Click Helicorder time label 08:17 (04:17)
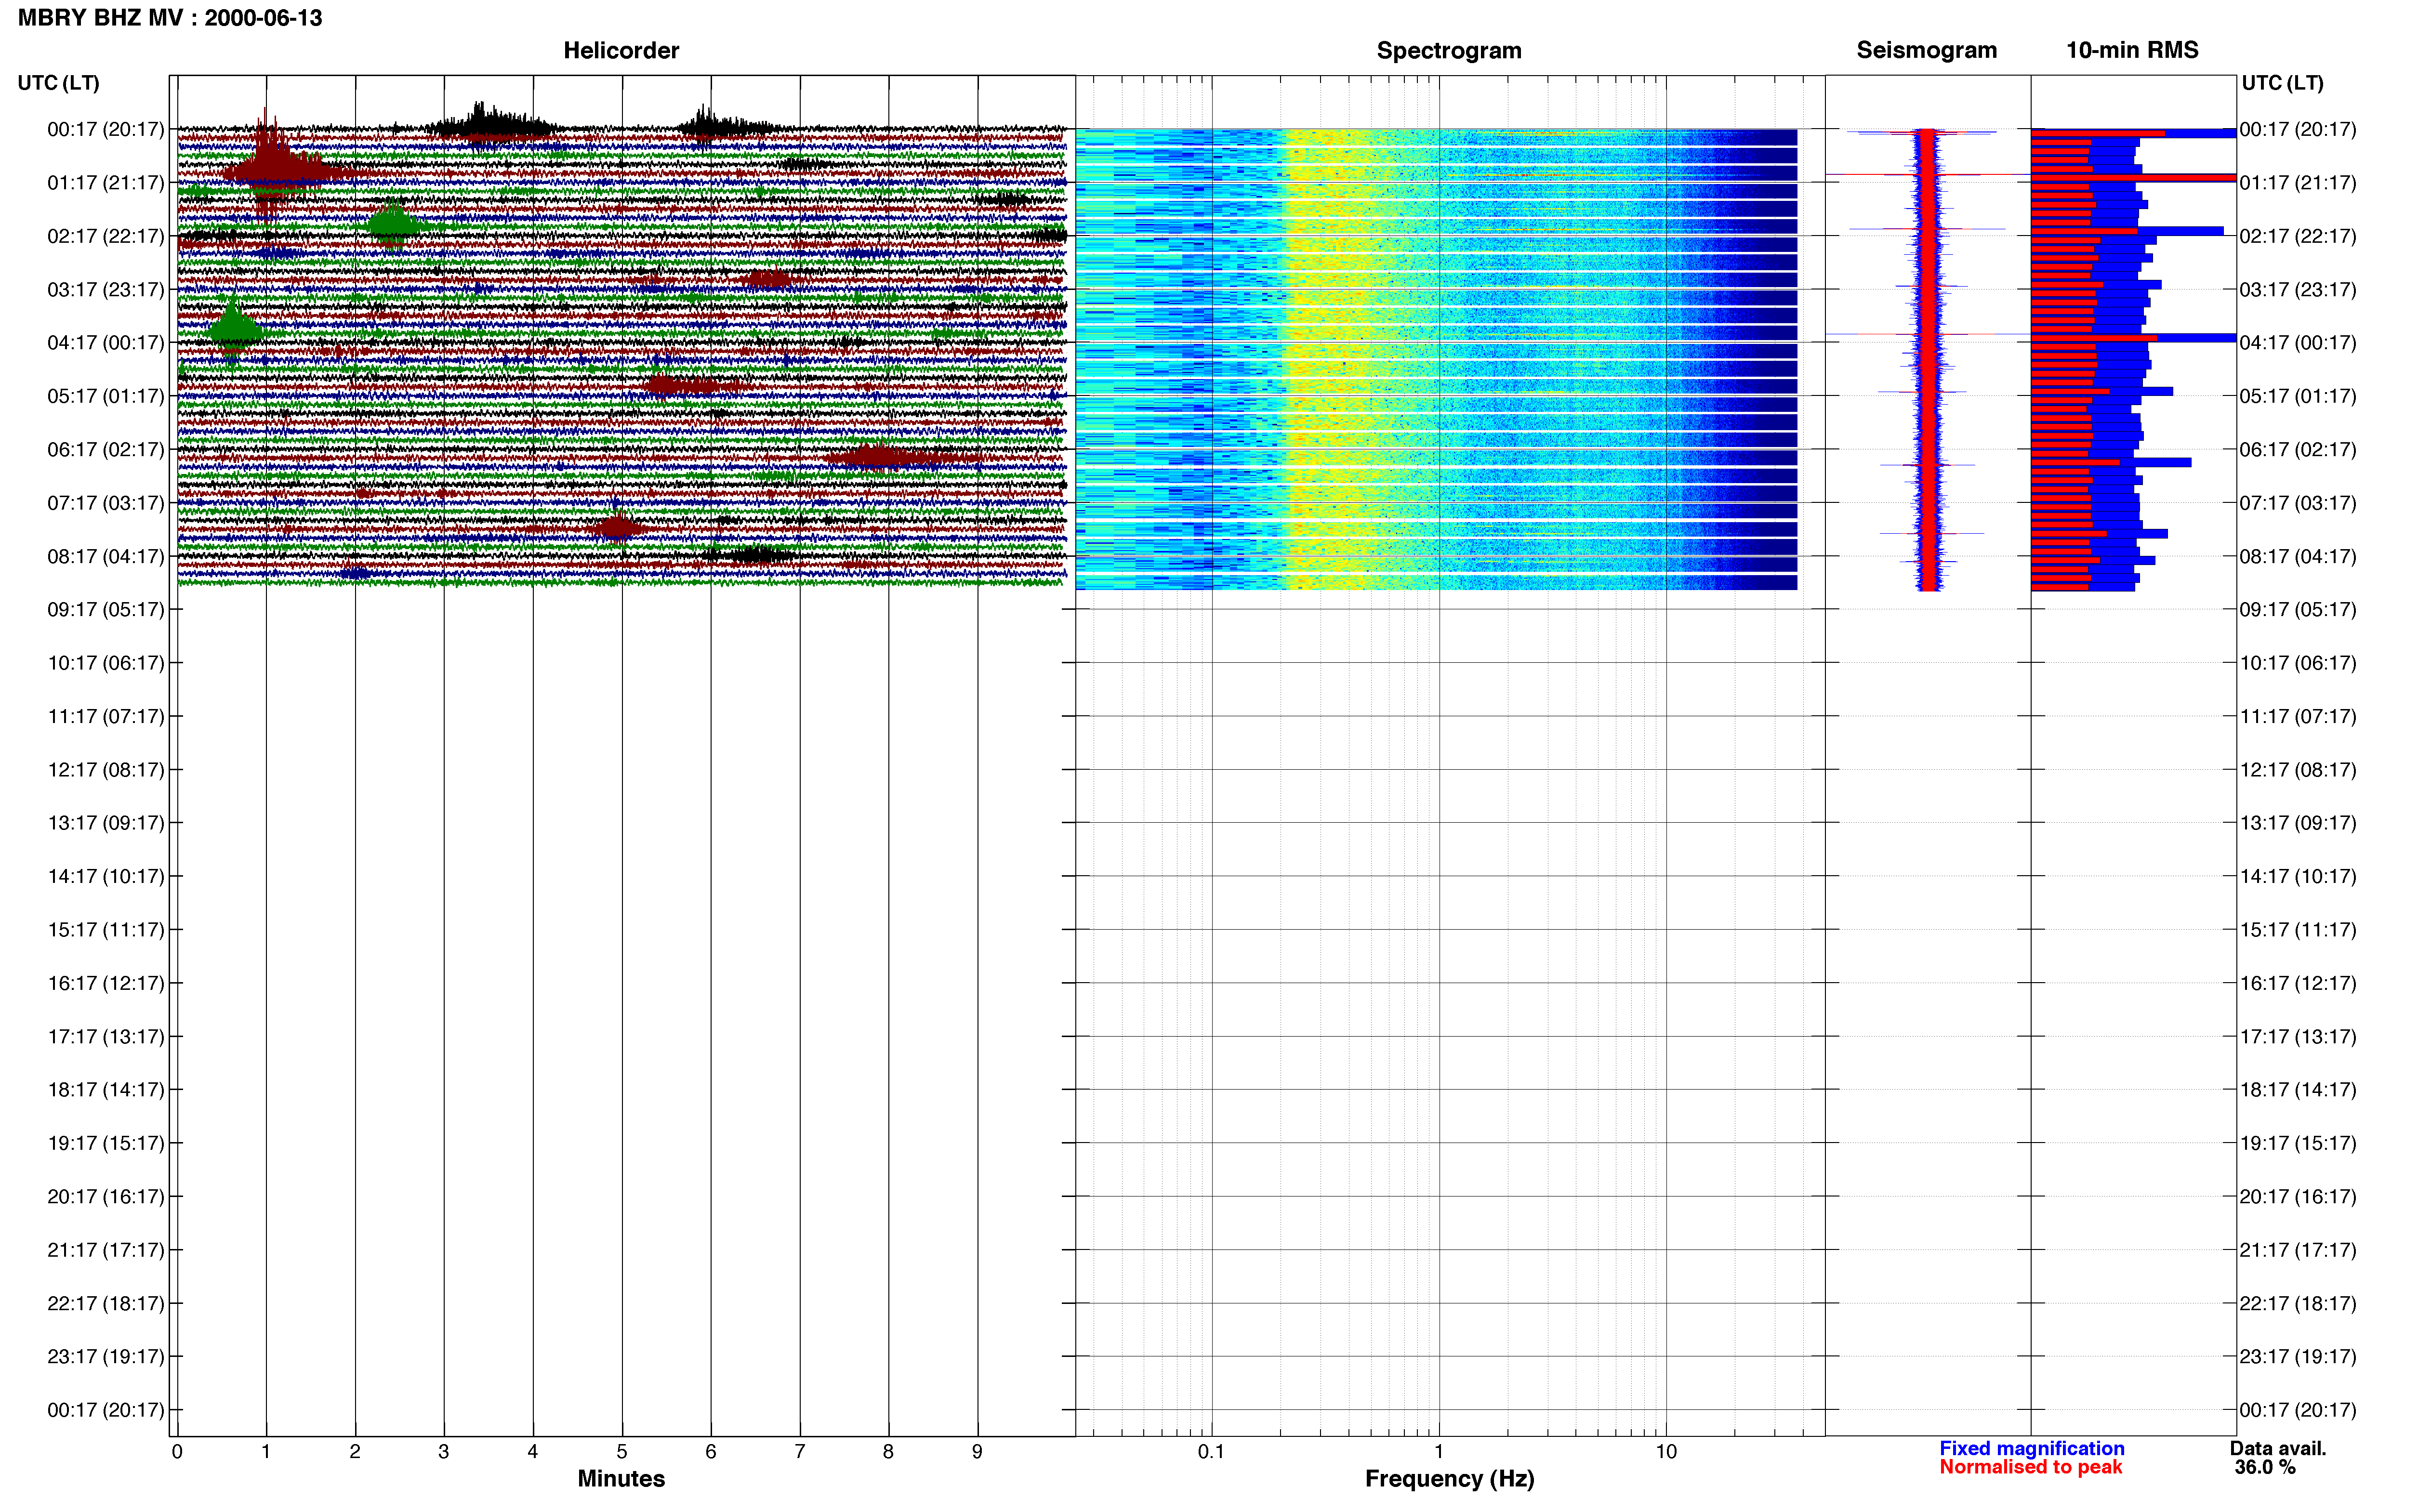Viewport: 2418px width, 1512px height. tap(106, 556)
